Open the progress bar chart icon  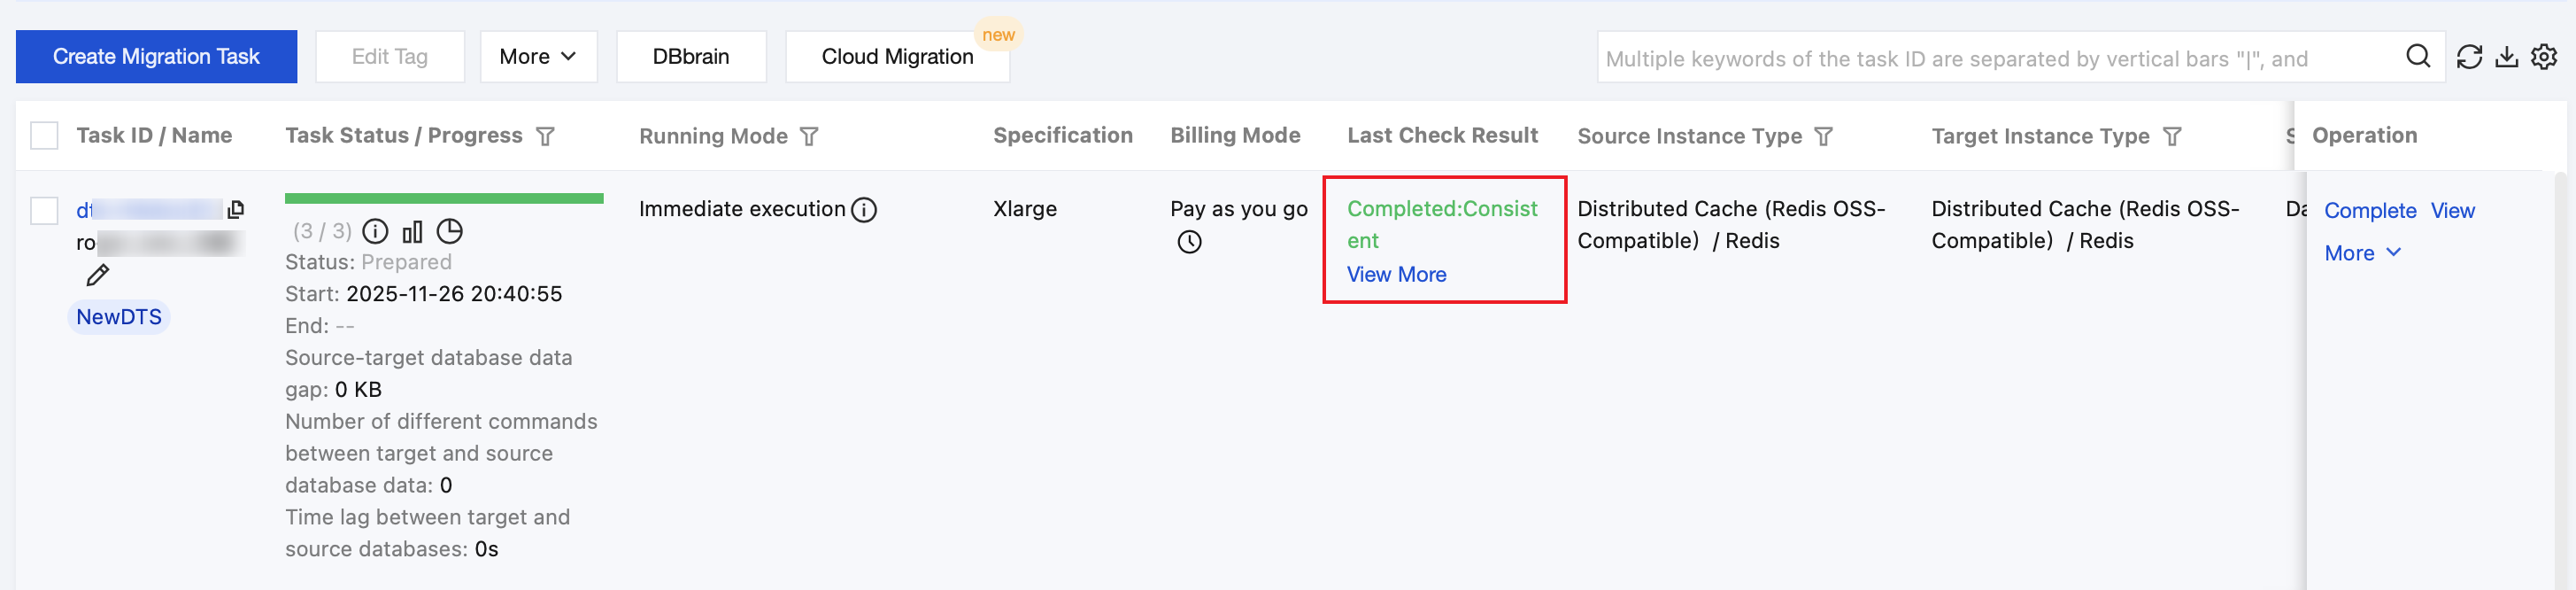tap(412, 232)
